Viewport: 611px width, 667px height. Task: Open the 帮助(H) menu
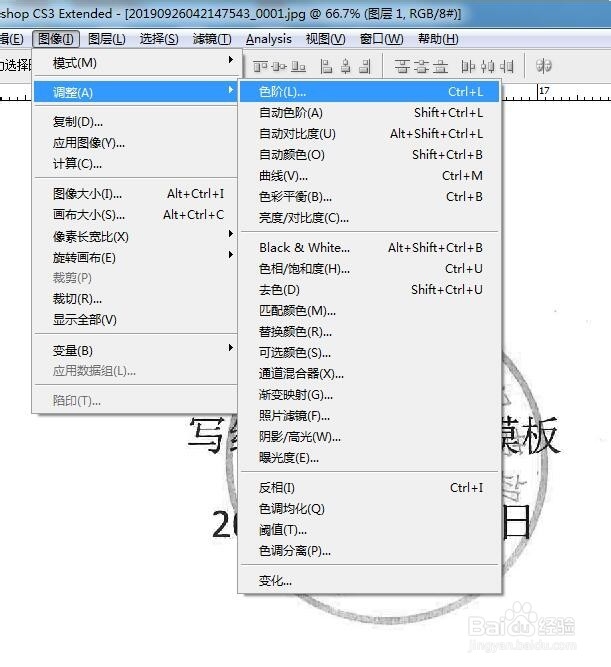[438, 39]
